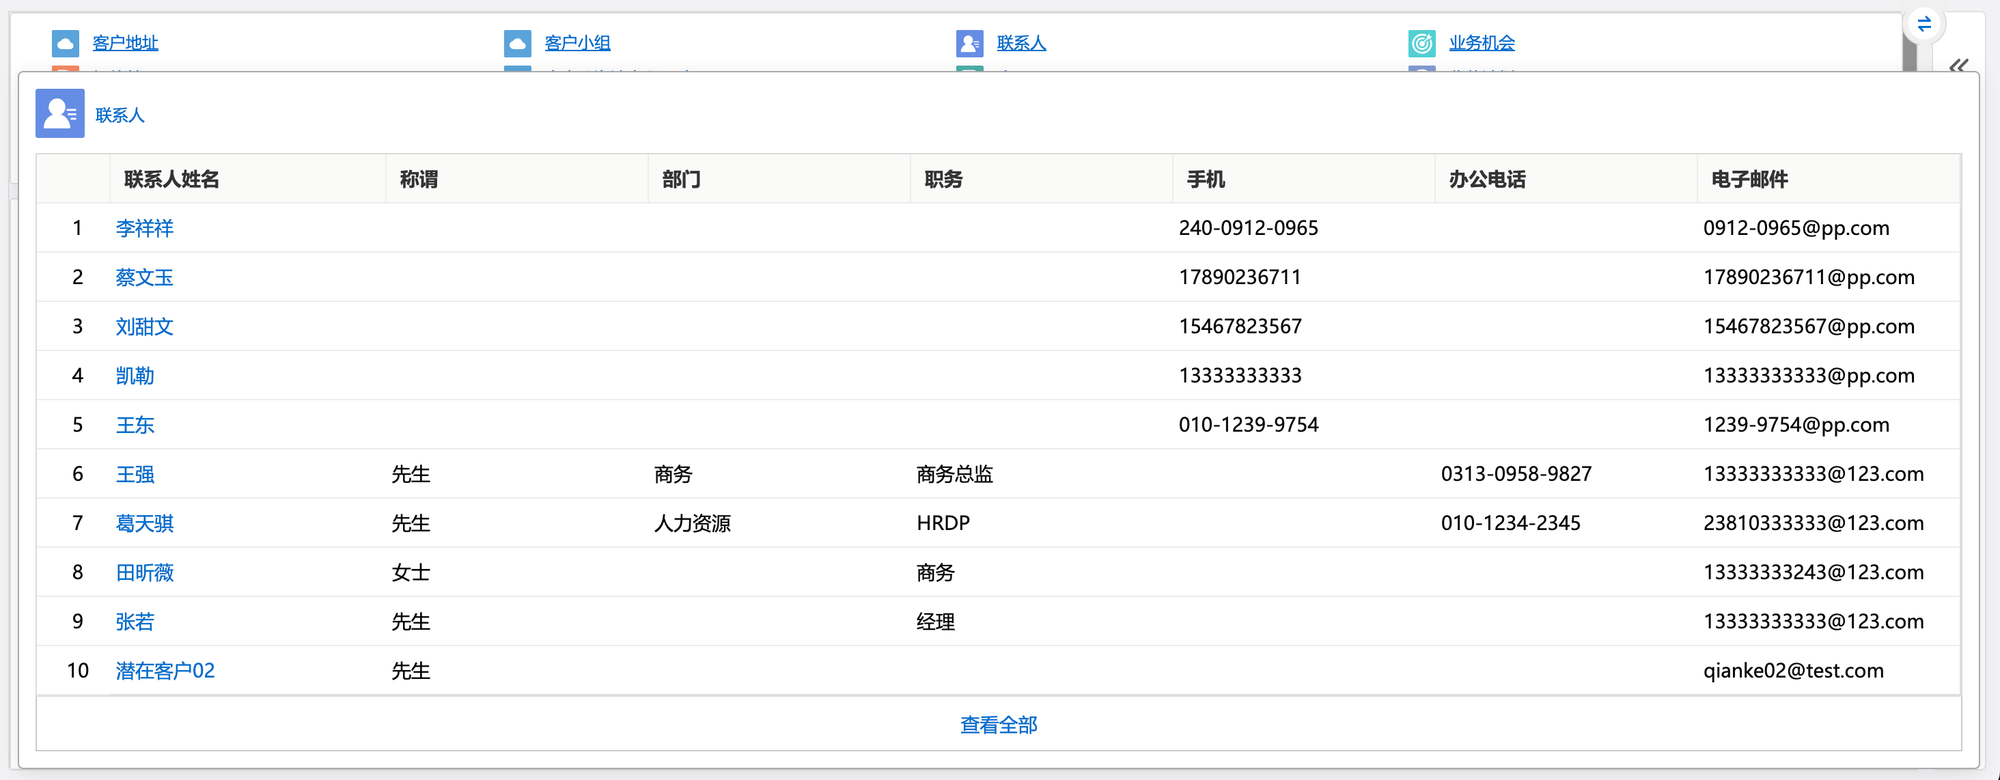Click the large 联系人 panel header icon

pos(60,114)
